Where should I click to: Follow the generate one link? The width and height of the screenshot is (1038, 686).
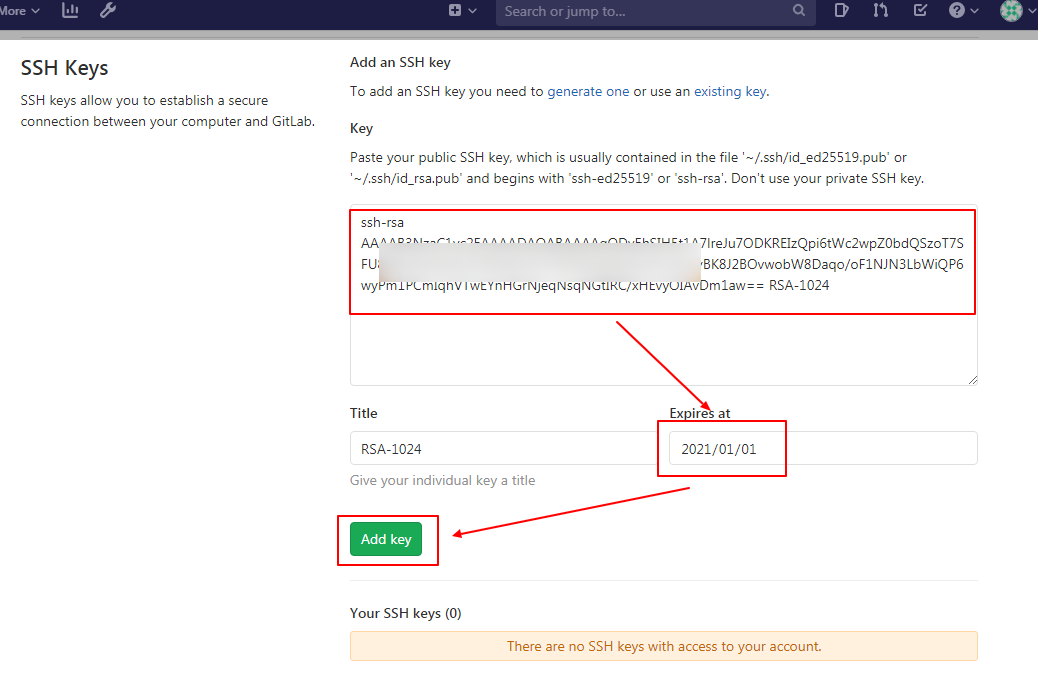click(x=588, y=91)
